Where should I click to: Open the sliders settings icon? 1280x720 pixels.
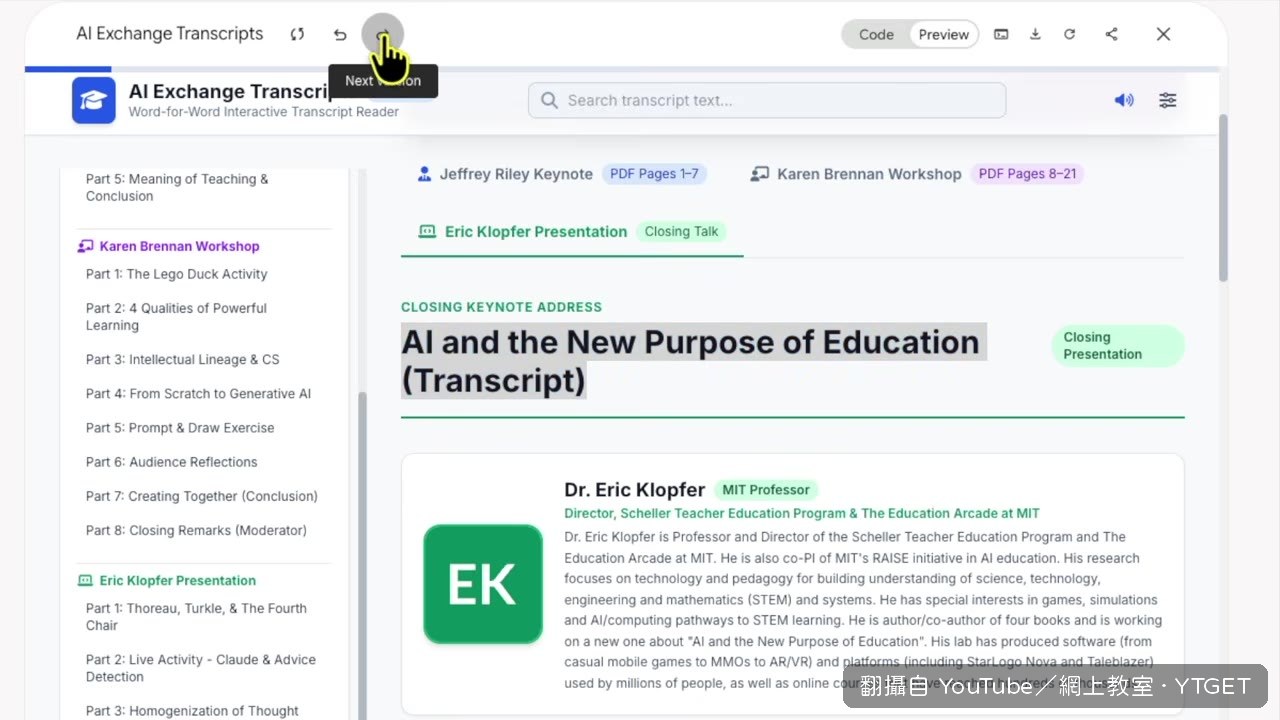(x=1168, y=100)
